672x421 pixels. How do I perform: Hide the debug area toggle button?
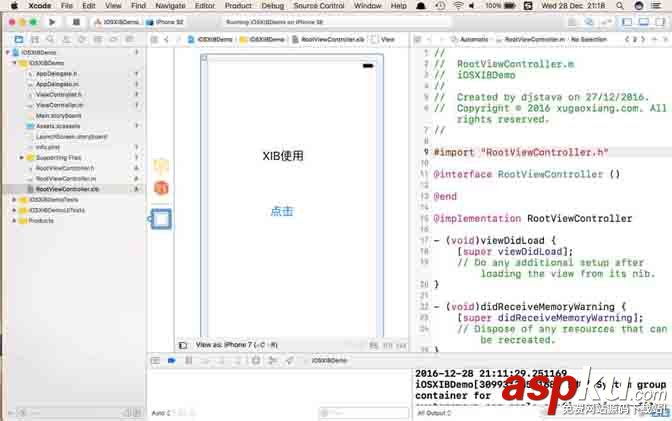click(x=156, y=361)
